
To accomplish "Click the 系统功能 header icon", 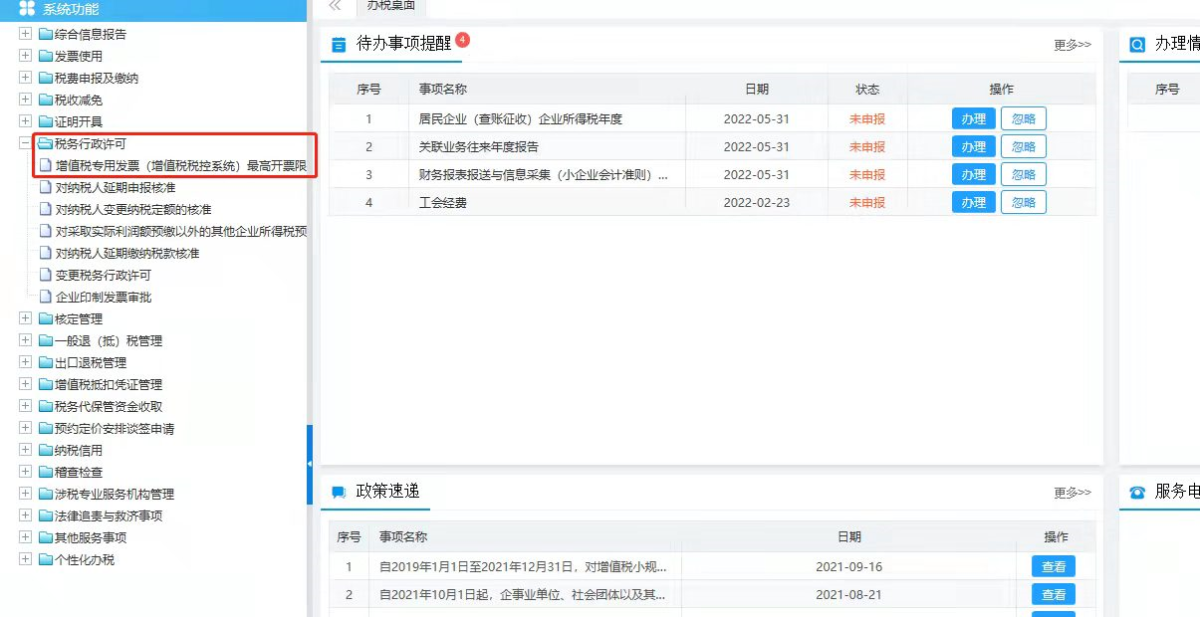I will tap(27, 9).
